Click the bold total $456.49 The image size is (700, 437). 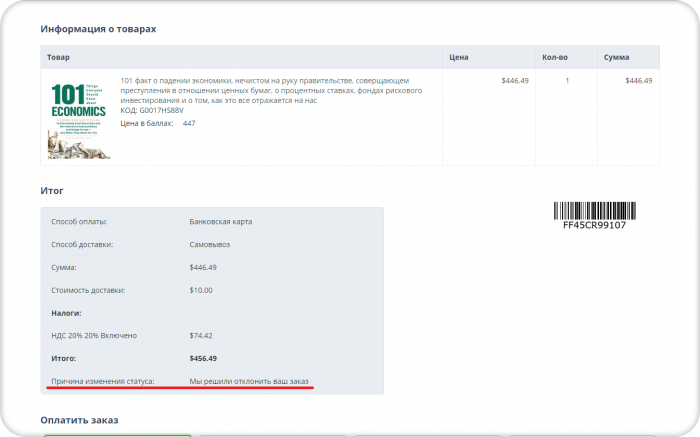203,358
